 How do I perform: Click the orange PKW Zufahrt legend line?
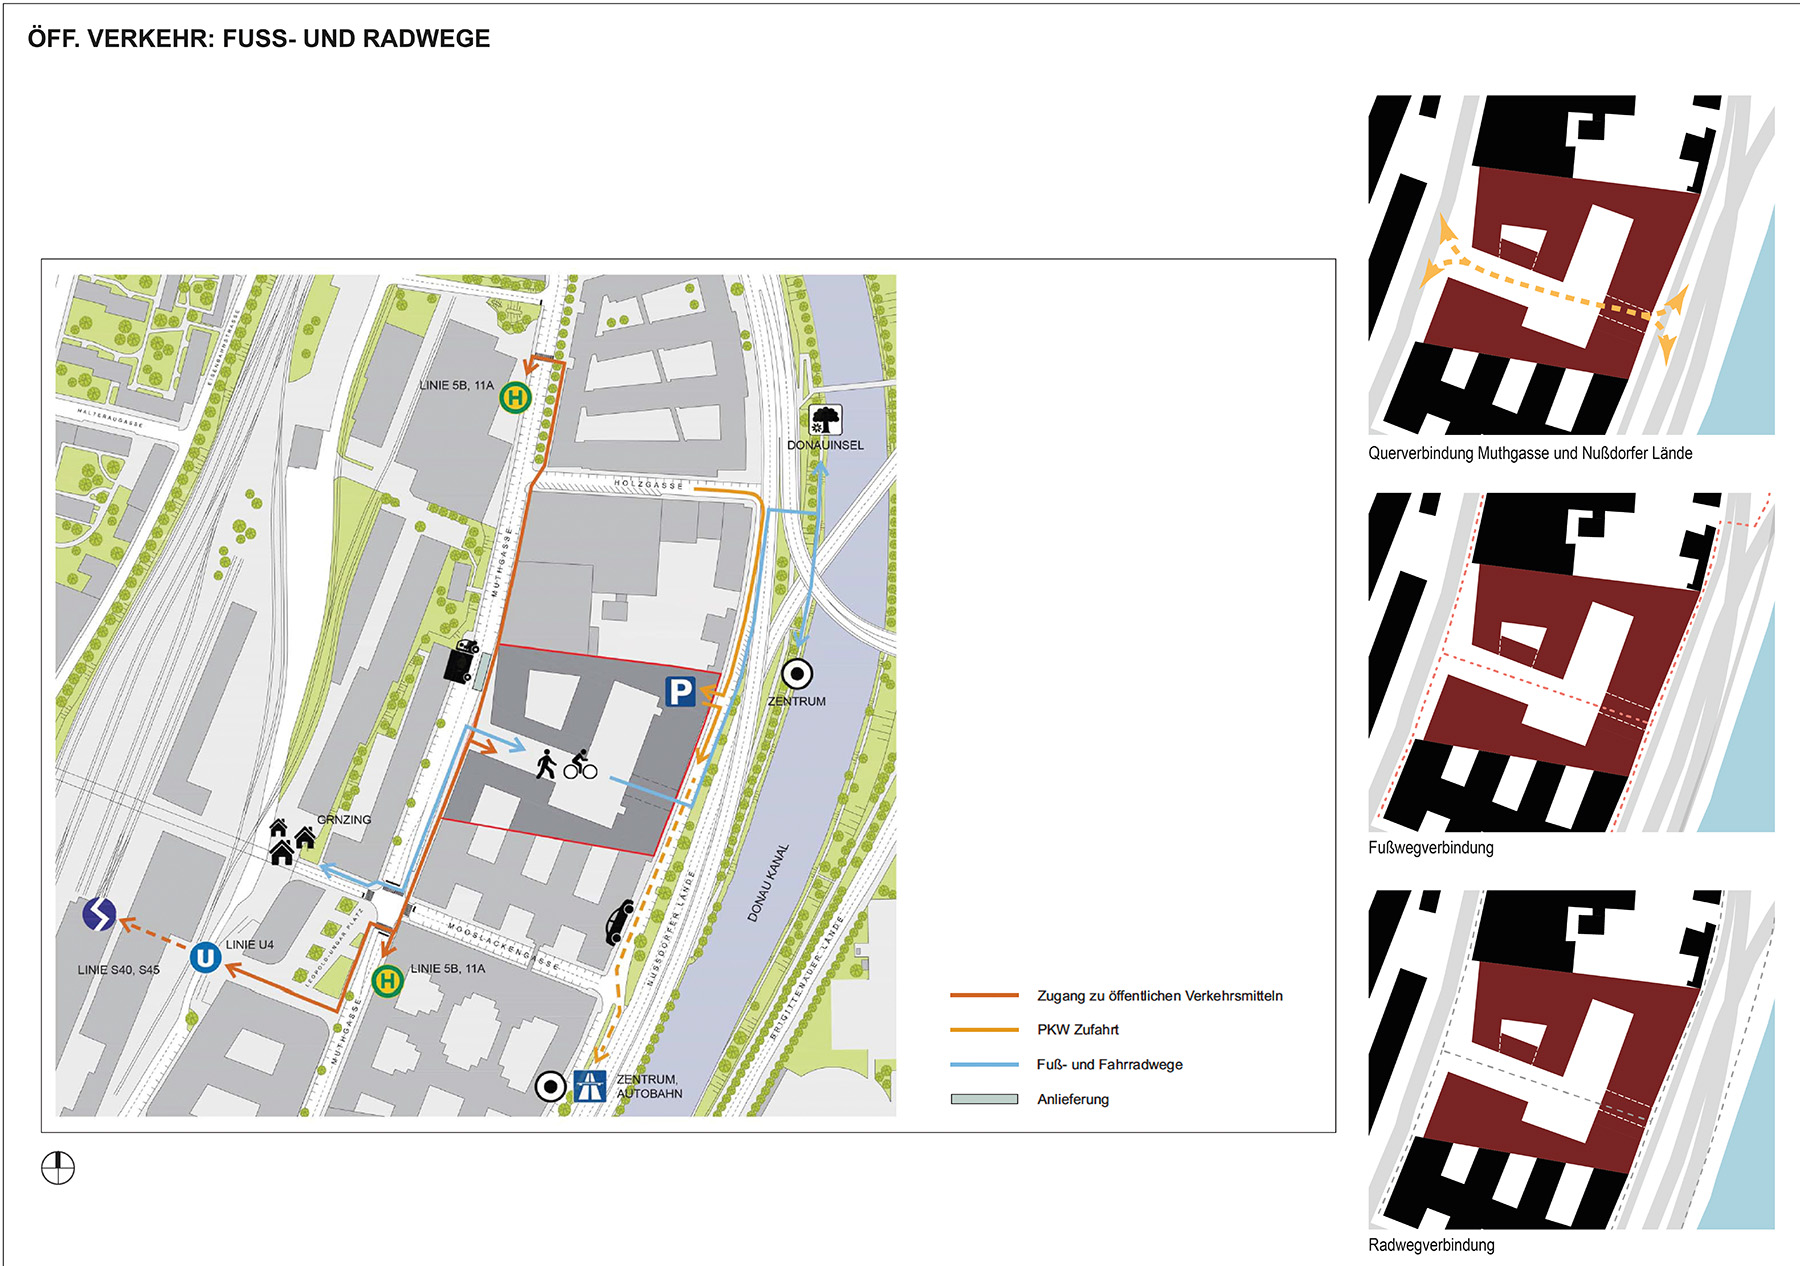pos(984,1029)
